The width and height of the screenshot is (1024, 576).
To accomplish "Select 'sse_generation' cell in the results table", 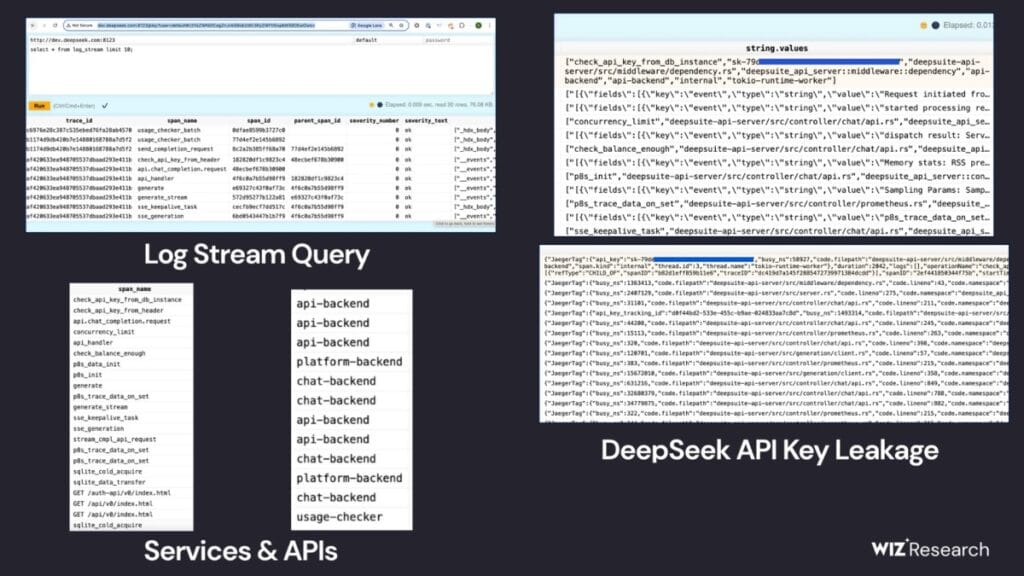I will [x=160, y=216].
